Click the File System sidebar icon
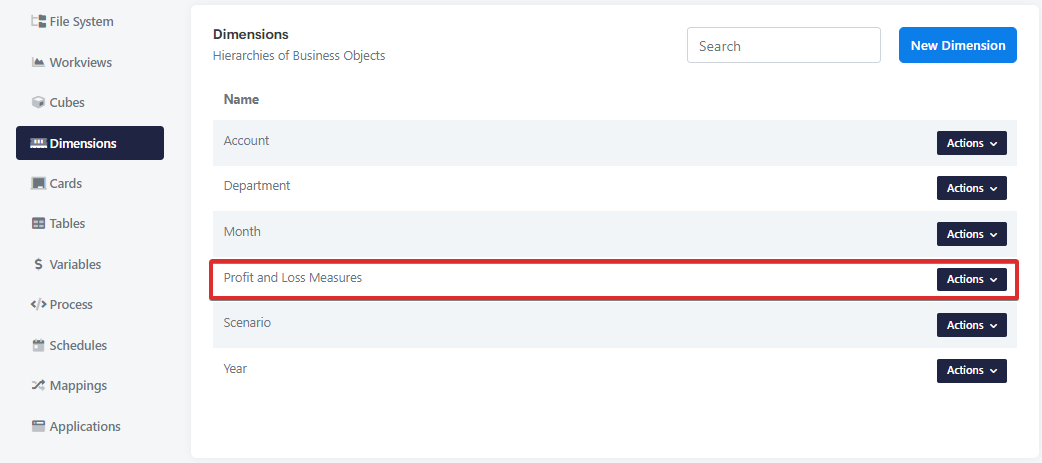This screenshot has width=1042, height=463. coord(39,21)
